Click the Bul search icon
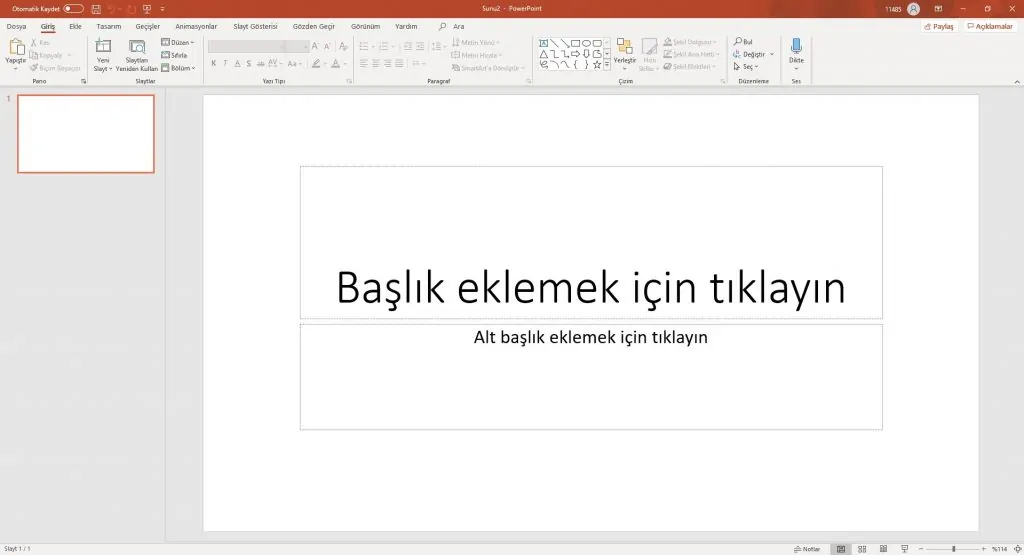Viewport: 1024px width, 555px height. click(x=737, y=42)
